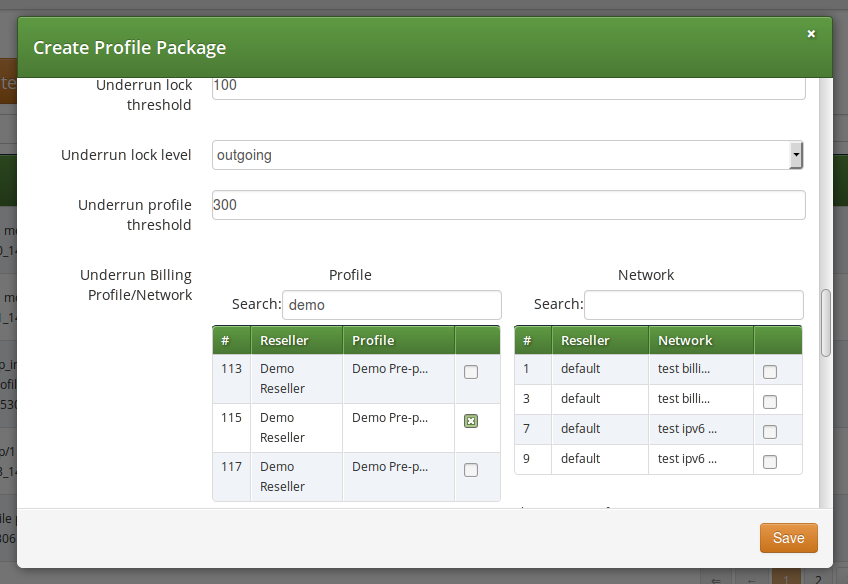Select network 7 test ipv6 checkbox

point(770,432)
